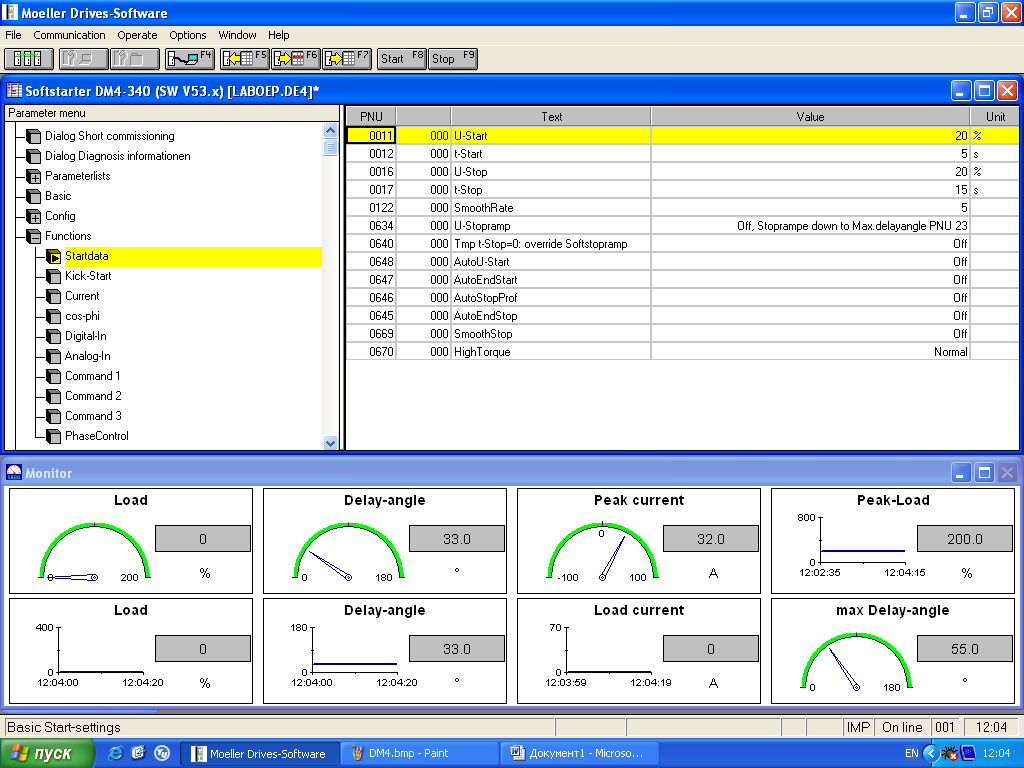Open the Operate menu
This screenshot has width=1024, height=768.
(x=137, y=35)
